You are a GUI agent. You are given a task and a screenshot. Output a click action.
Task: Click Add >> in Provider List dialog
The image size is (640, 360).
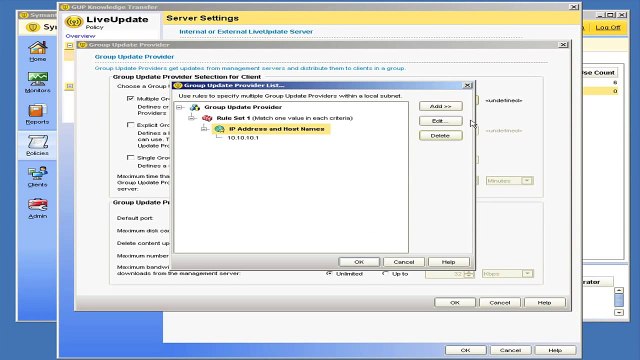tap(441, 106)
